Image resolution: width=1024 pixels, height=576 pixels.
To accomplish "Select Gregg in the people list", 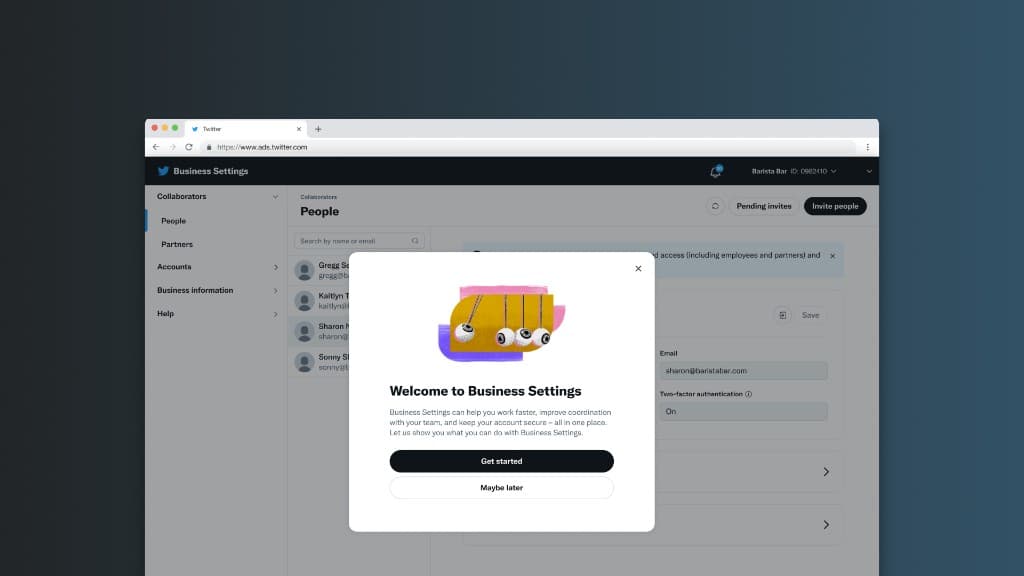I will (x=321, y=270).
